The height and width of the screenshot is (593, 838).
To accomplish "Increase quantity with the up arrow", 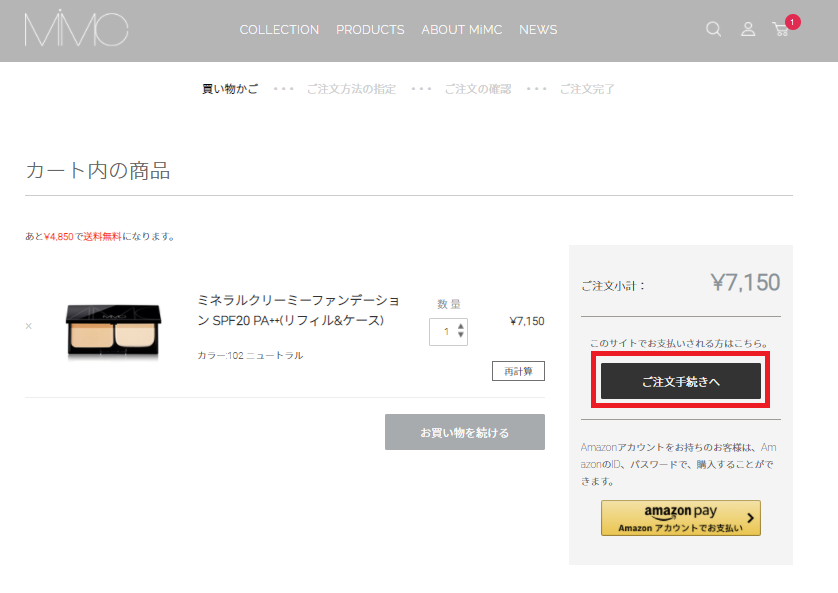I will [x=460, y=326].
